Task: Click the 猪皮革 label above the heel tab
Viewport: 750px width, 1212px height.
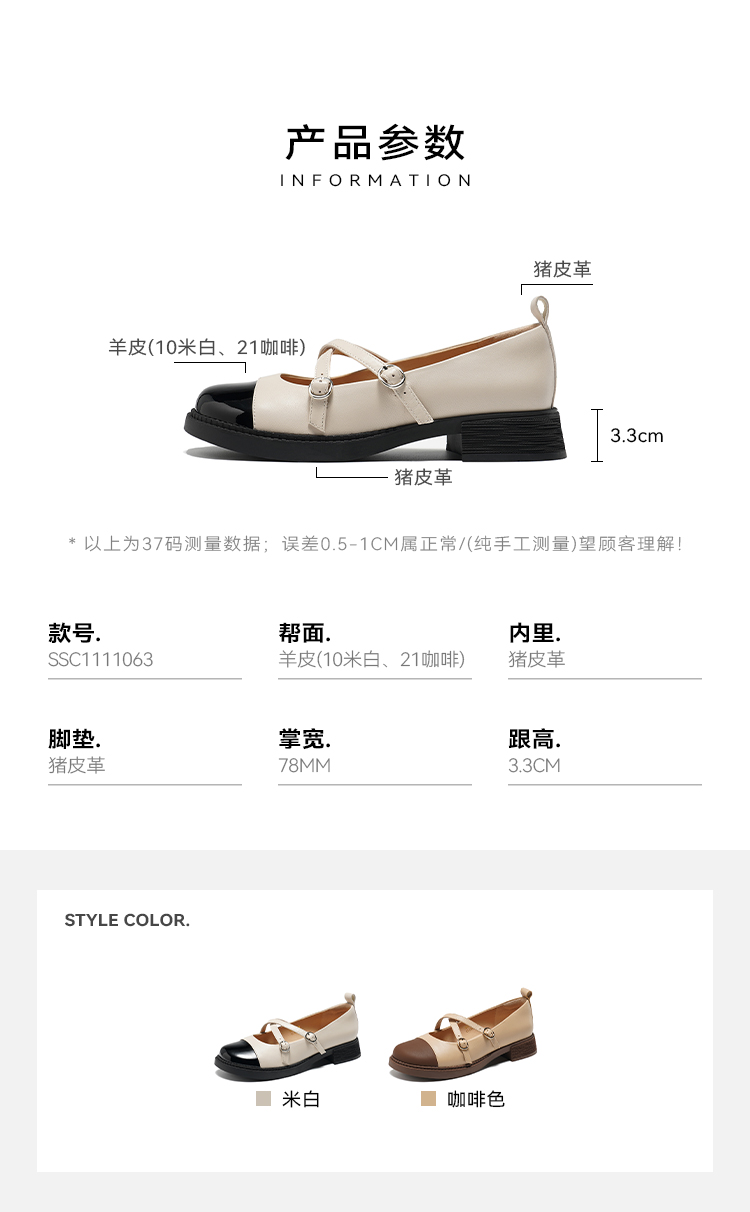Action: pos(562,269)
